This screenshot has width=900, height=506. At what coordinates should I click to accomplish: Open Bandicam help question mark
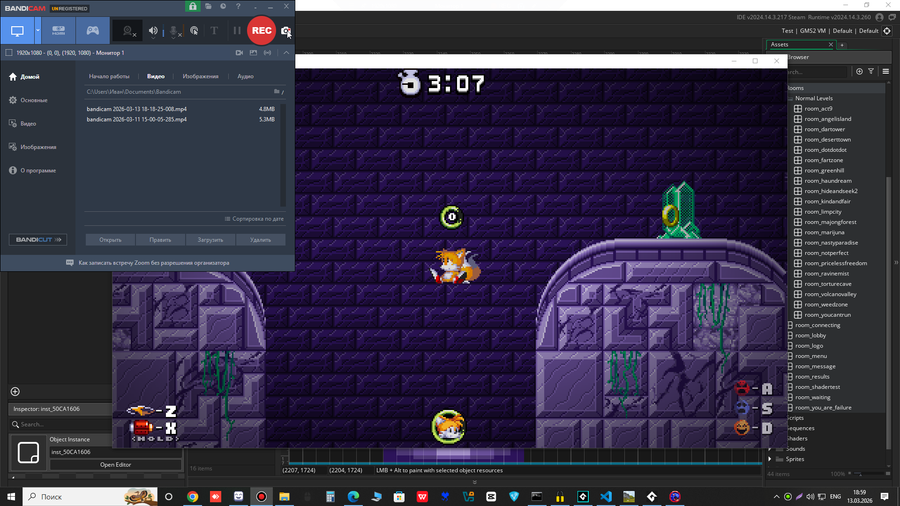click(x=238, y=6)
